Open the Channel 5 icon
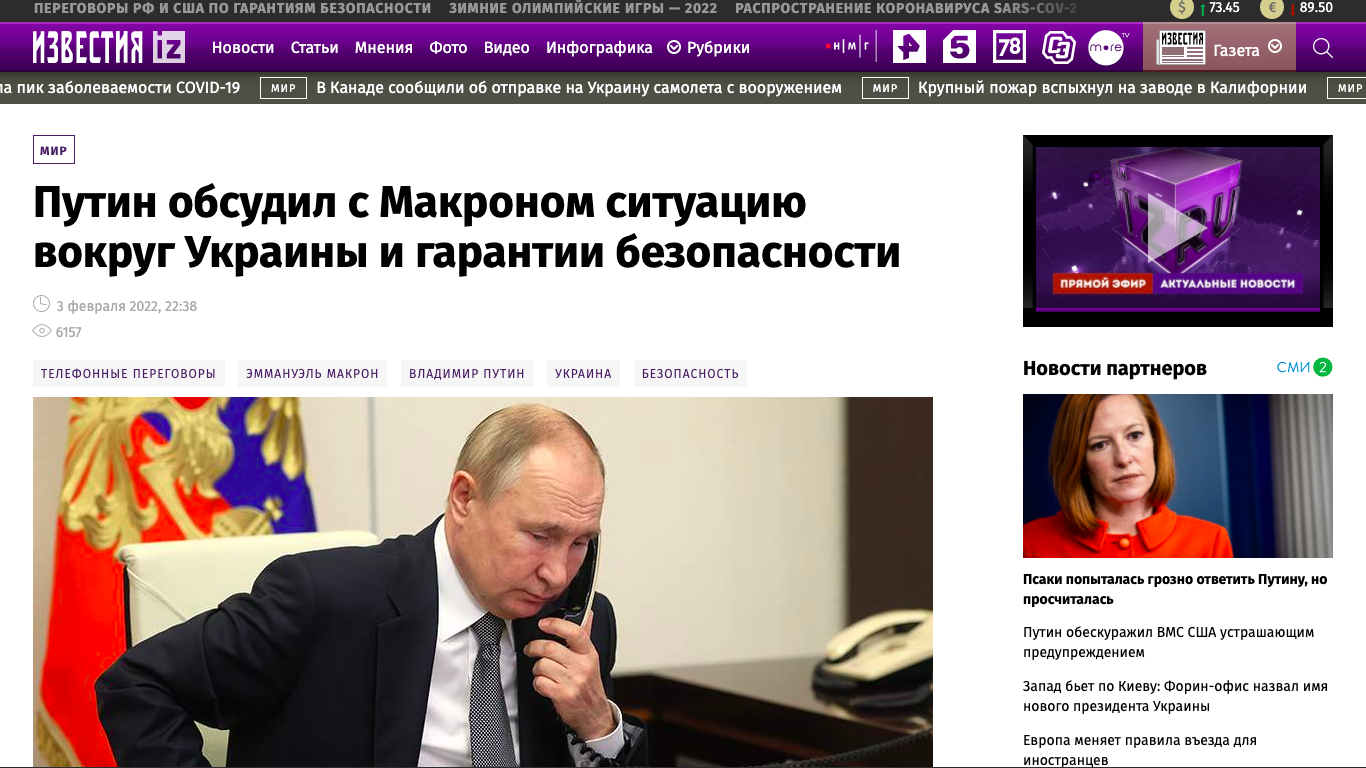This screenshot has width=1366, height=768. (x=959, y=47)
